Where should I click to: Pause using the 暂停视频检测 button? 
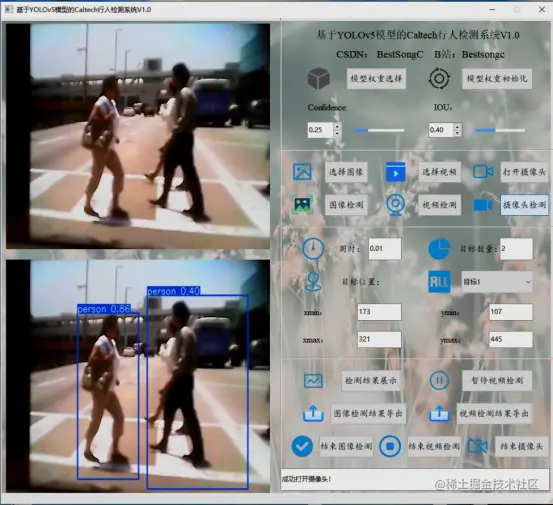pyautogui.click(x=497, y=381)
